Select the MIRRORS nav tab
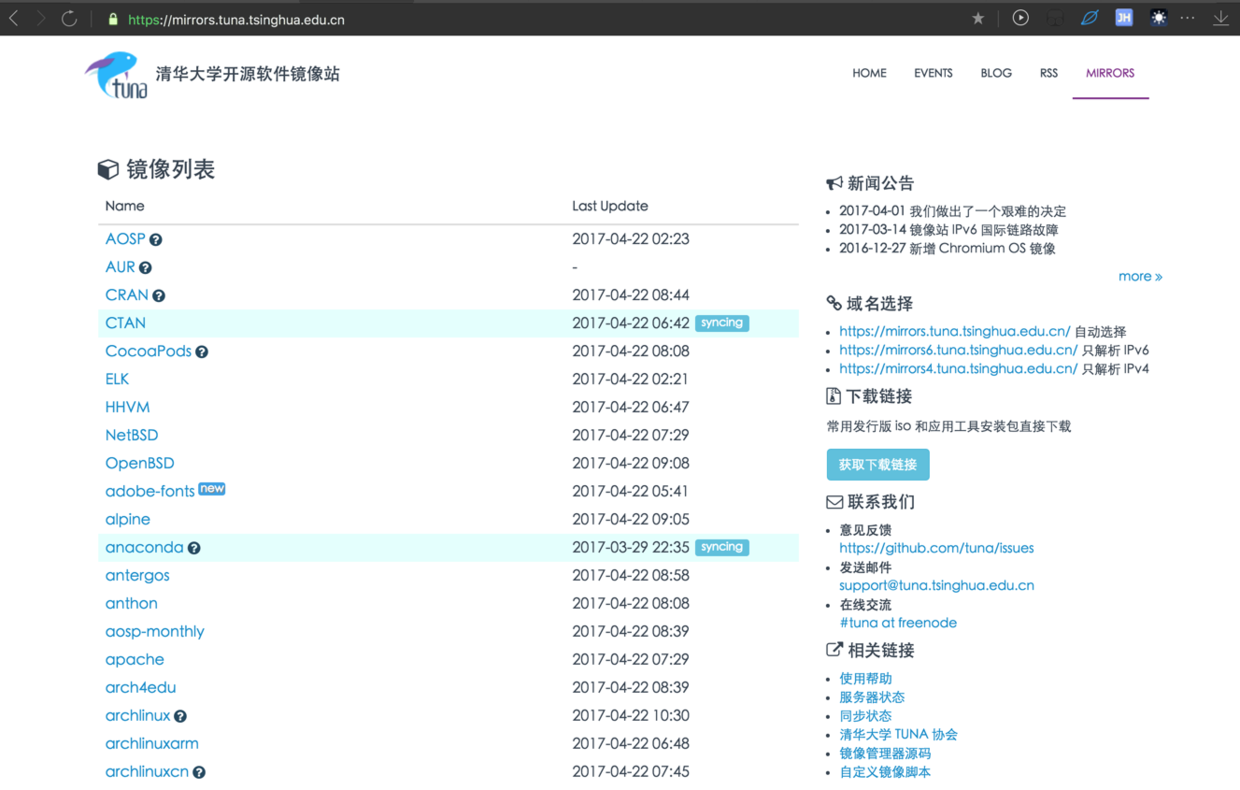The height and width of the screenshot is (790, 1240). 1110,73
